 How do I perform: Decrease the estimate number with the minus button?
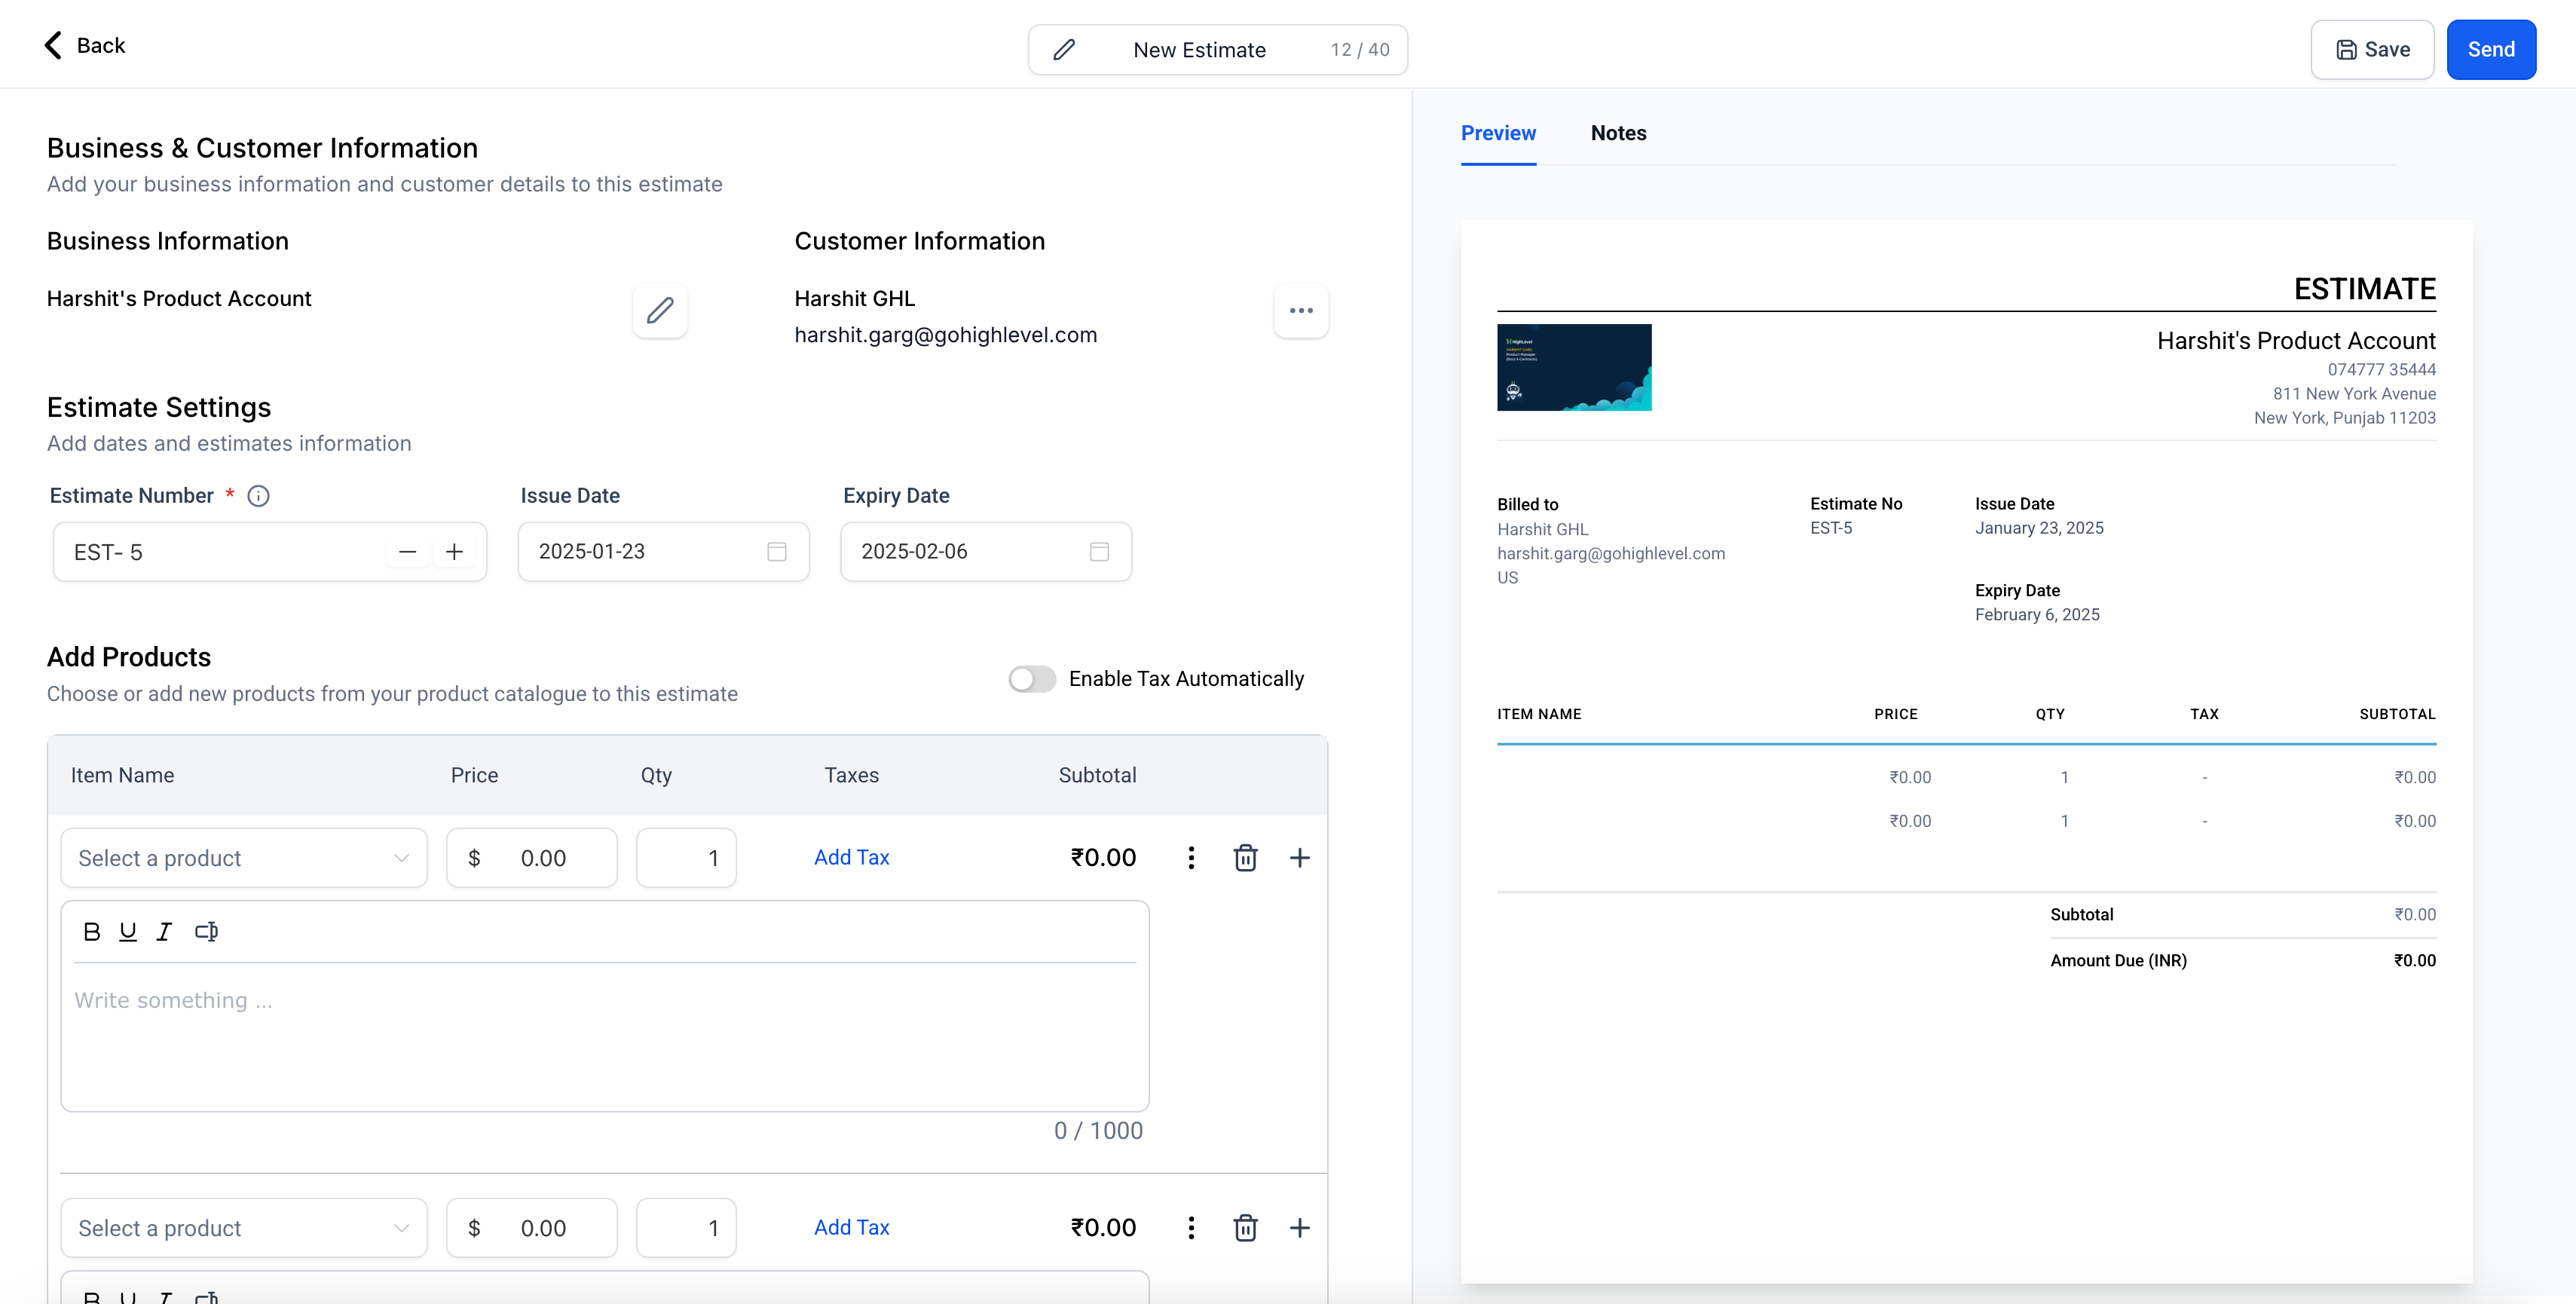(x=407, y=552)
